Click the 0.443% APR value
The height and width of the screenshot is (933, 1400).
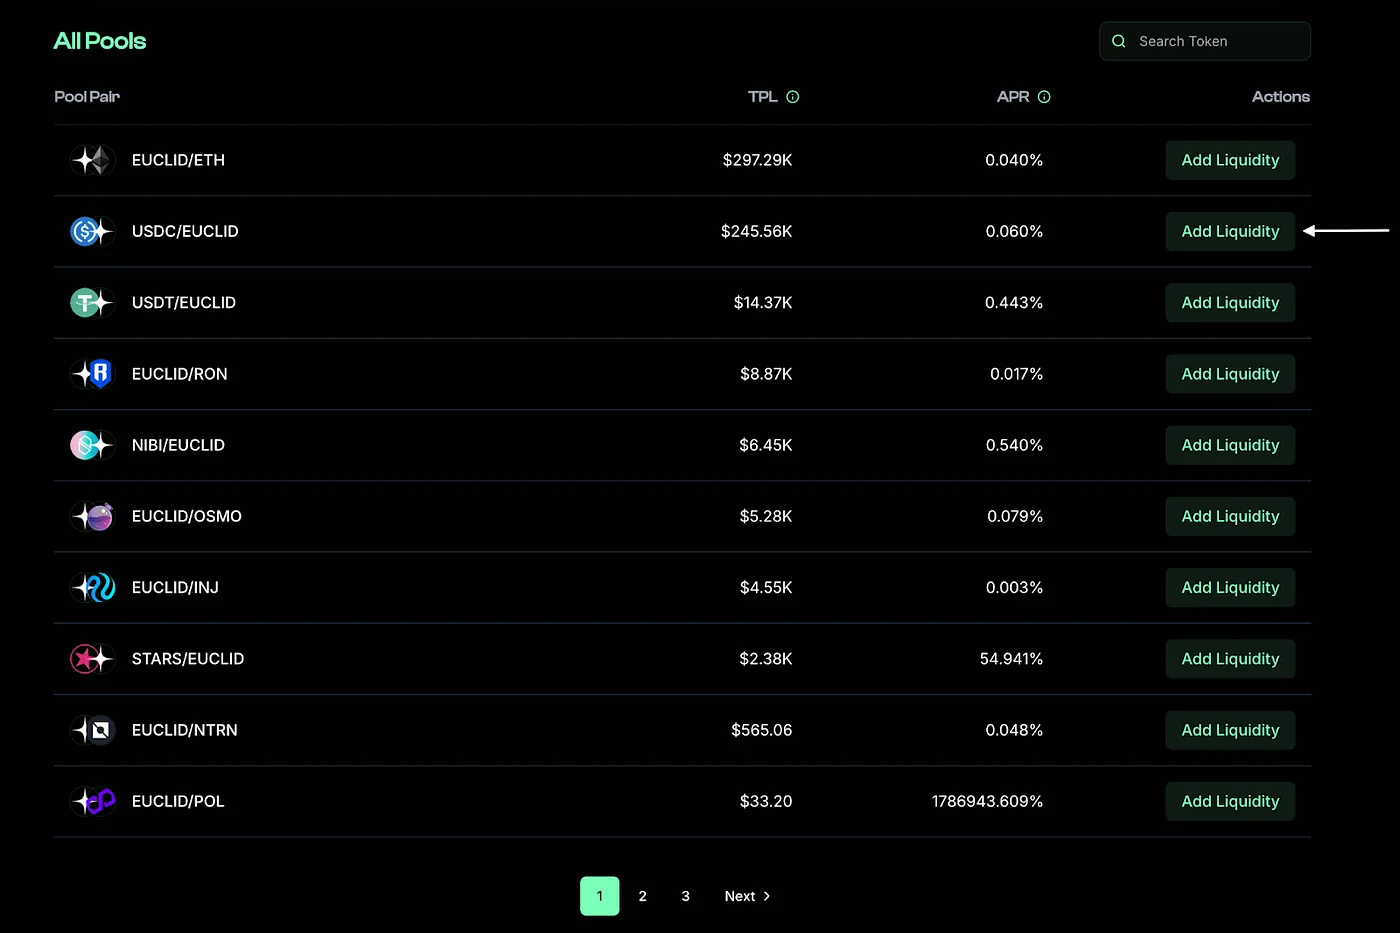[1014, 302]
